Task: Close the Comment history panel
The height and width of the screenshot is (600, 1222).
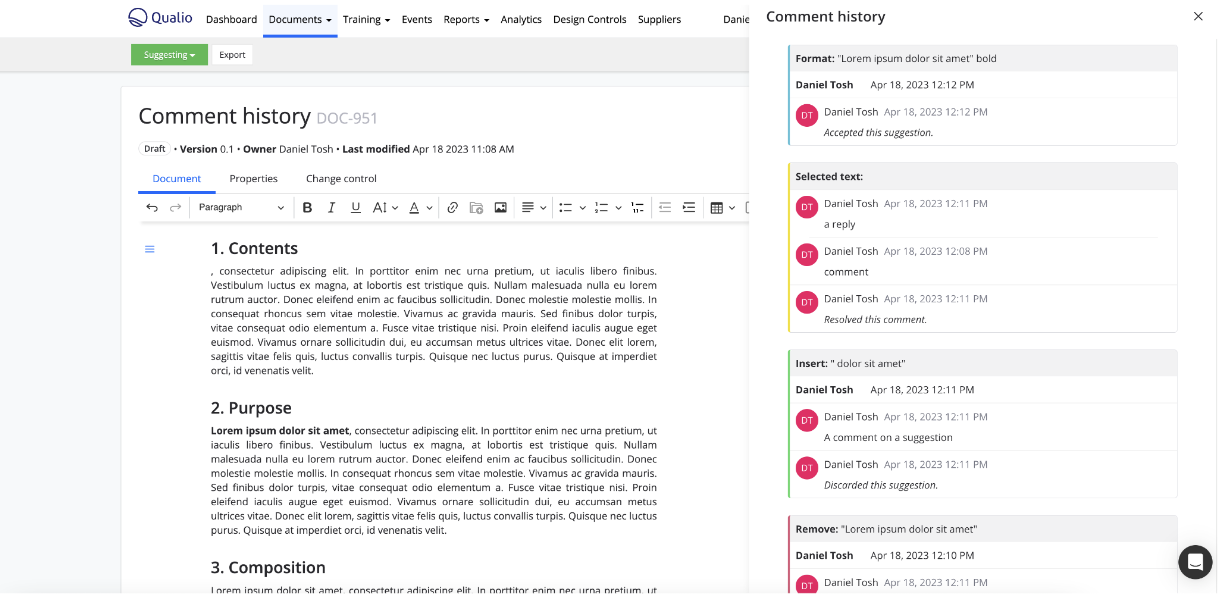Action: [x=1198, y=17]
